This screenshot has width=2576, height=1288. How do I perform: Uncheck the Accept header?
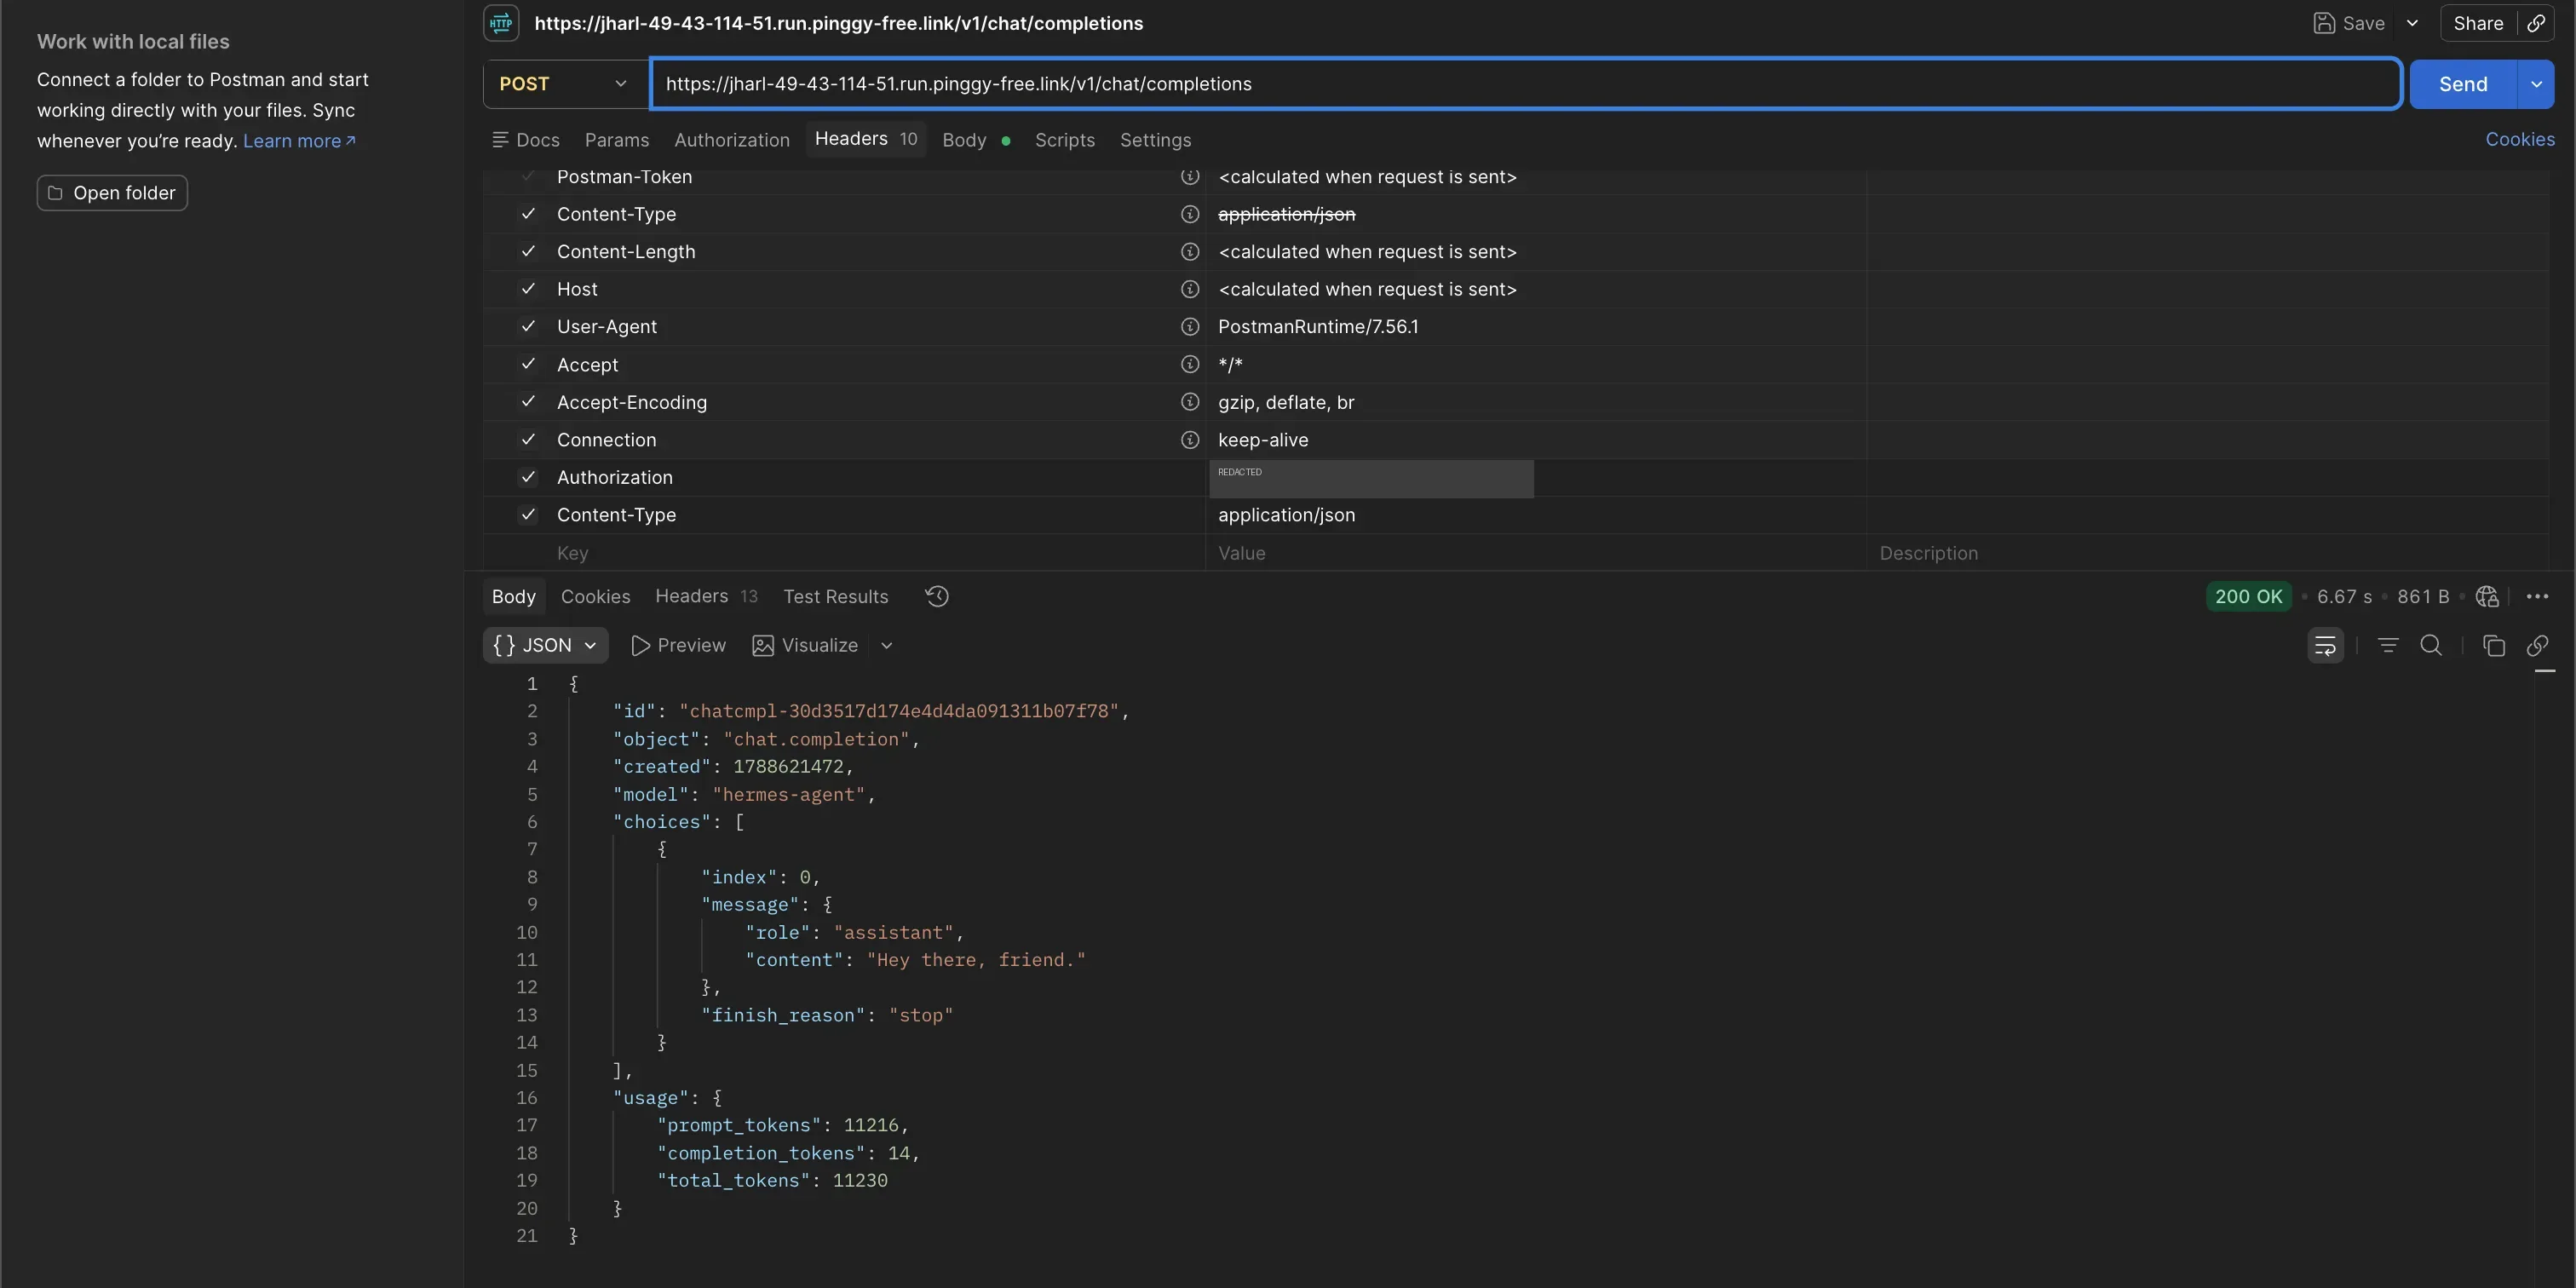coord(528,365)
